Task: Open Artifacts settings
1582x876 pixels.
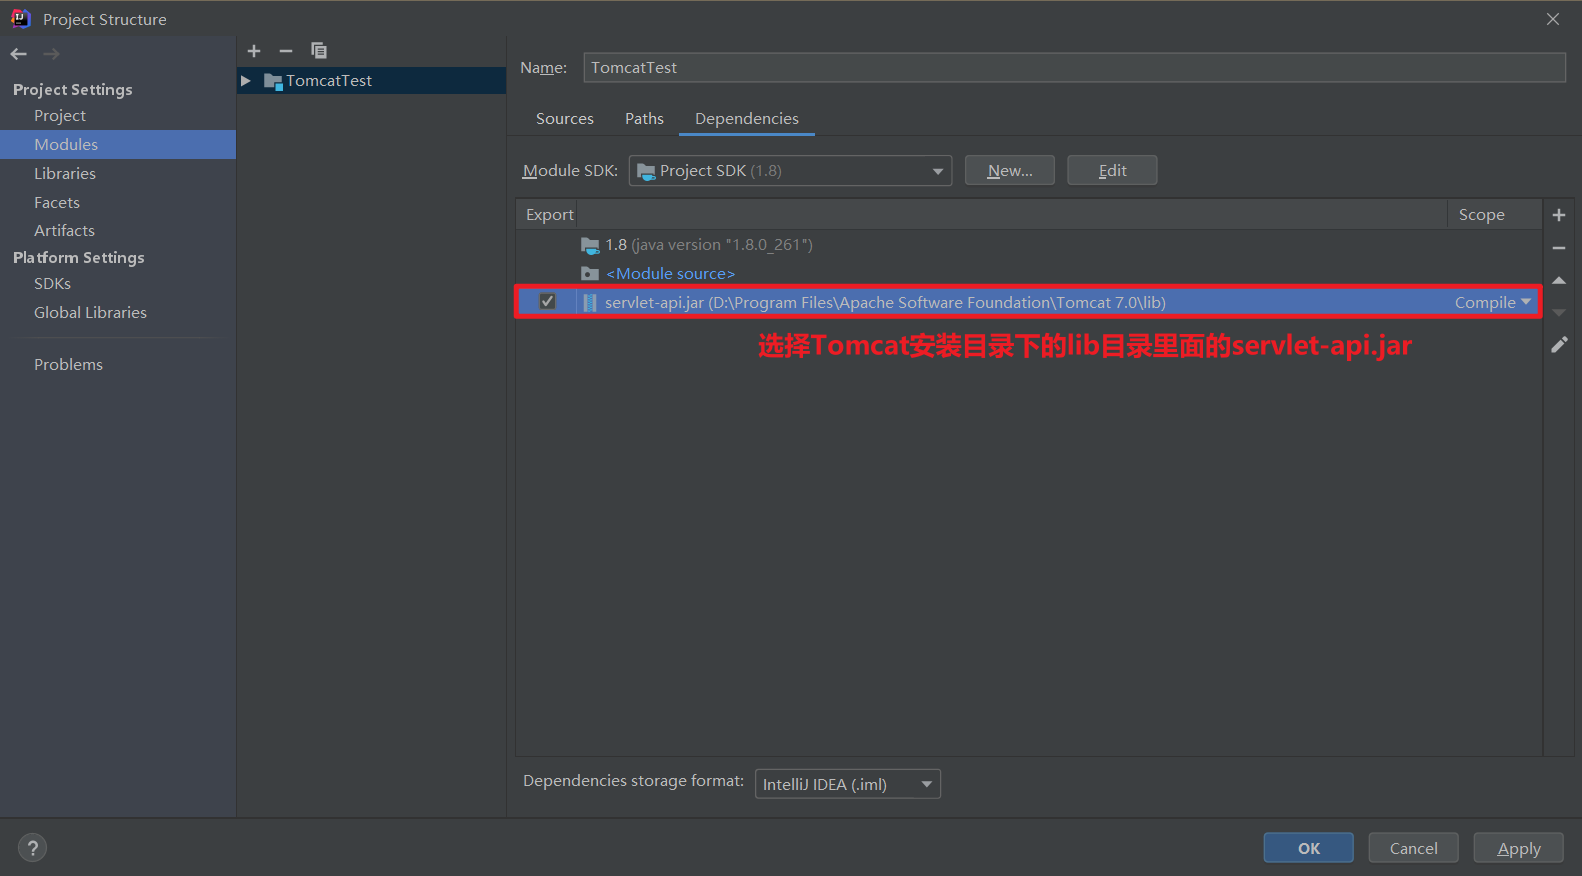Action: (64, 231)
